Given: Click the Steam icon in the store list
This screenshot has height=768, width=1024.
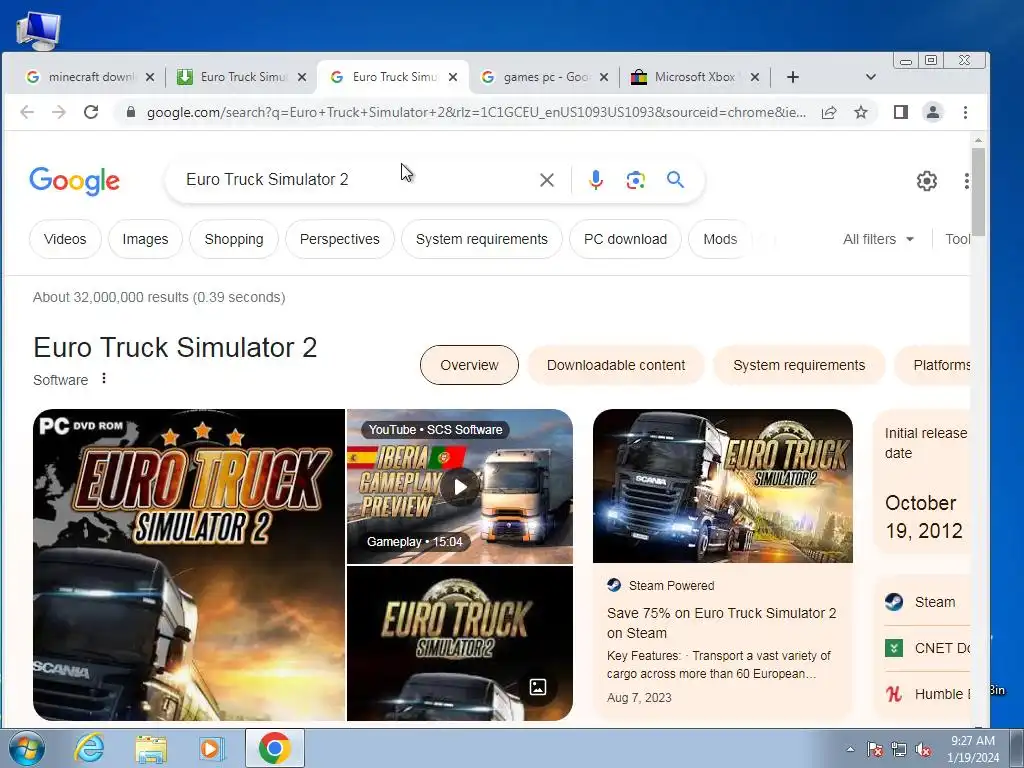Looking at the screenshot, I should 894,601.
